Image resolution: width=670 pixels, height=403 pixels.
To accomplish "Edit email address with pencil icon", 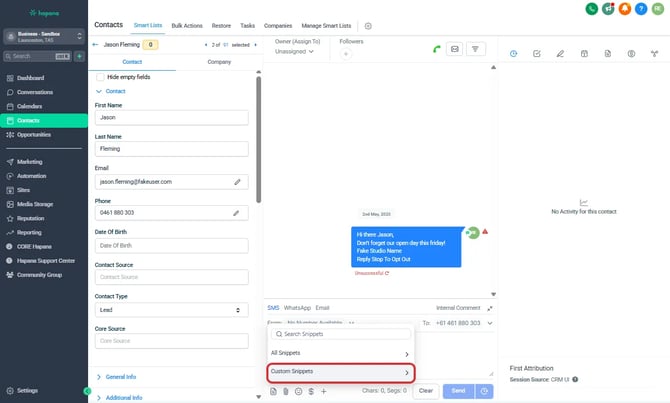I will point(238,182).
